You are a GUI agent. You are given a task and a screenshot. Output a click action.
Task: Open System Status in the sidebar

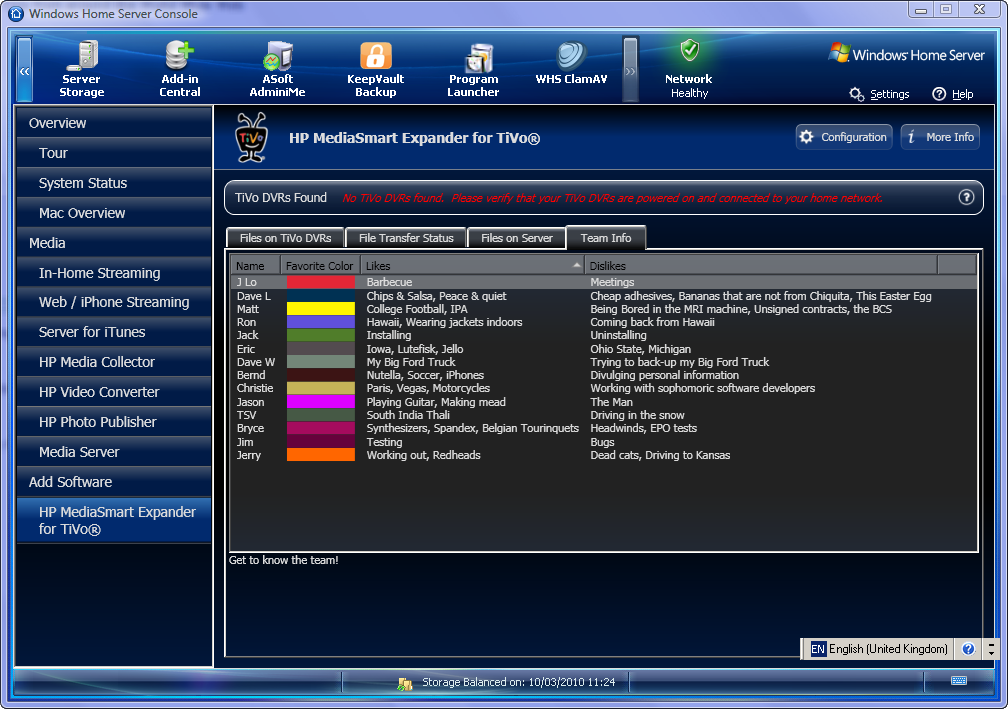click(x=114, y=183)
